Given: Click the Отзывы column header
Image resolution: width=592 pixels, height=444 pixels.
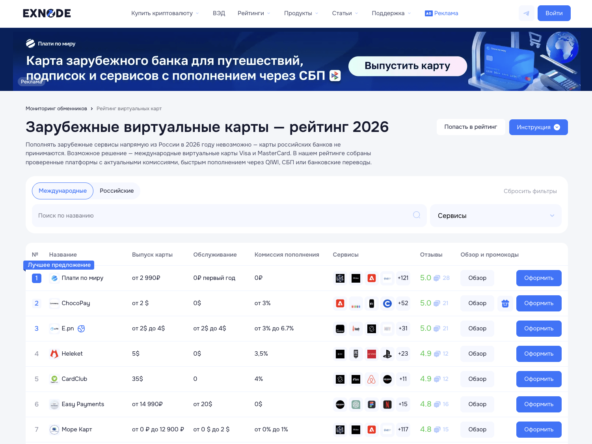Looking at the screenshot, I should click(x=431, y=254).
